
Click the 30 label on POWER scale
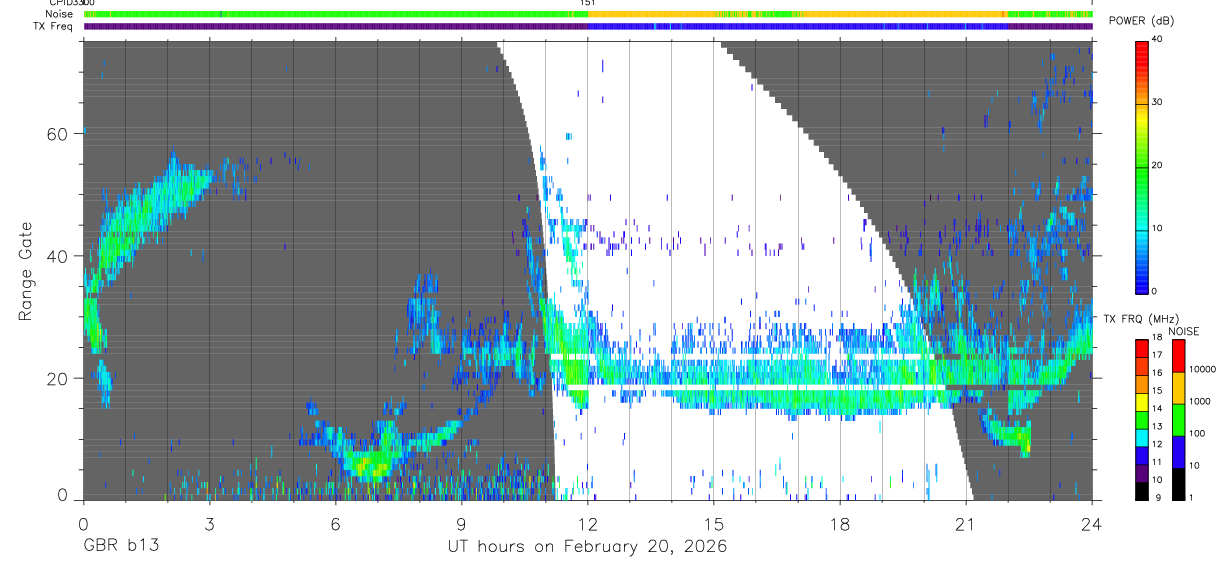1157,102
